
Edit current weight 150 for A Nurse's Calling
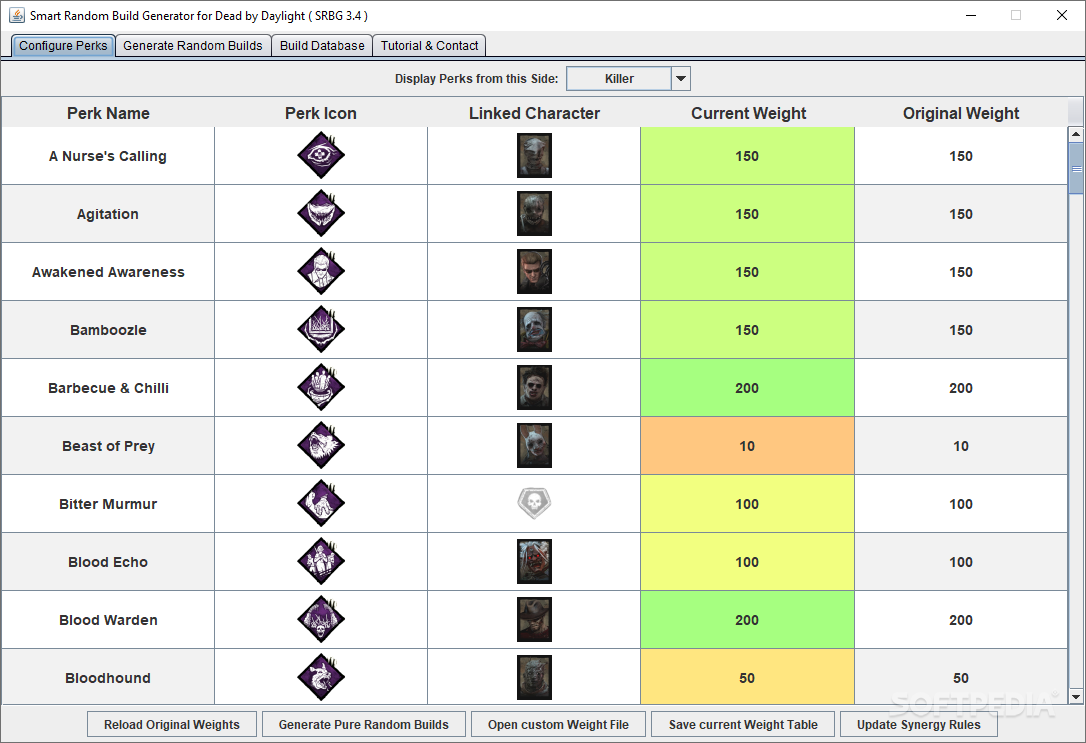(x=747, y=156)
